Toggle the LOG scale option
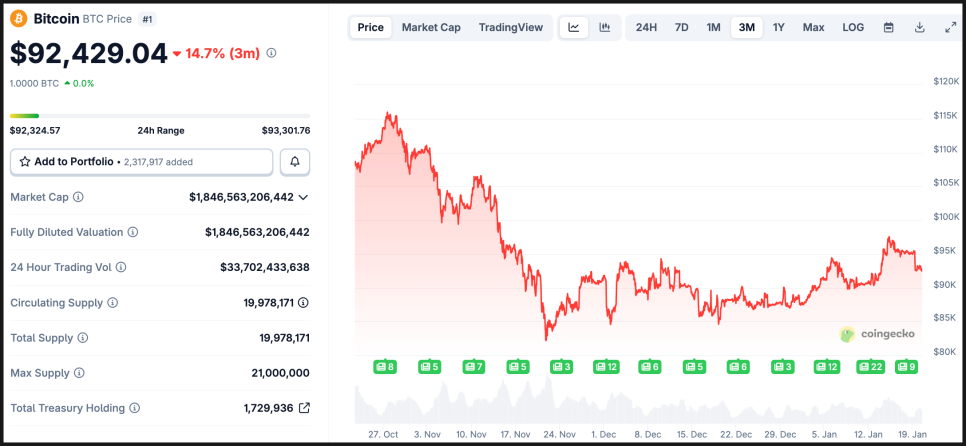This screenshot has width=966, height=446. 853,27
